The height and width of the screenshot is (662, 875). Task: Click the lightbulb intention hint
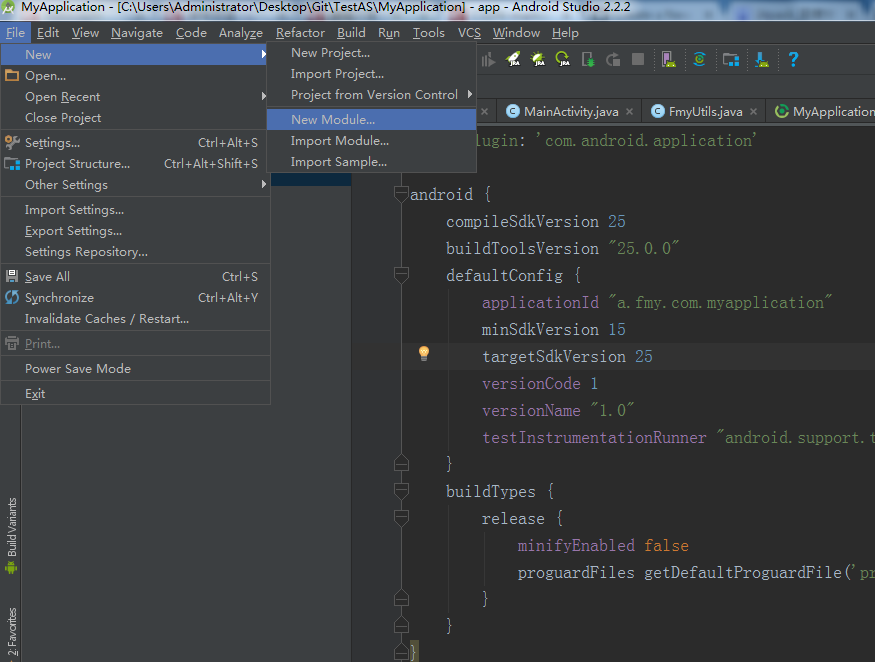[424, 353]
